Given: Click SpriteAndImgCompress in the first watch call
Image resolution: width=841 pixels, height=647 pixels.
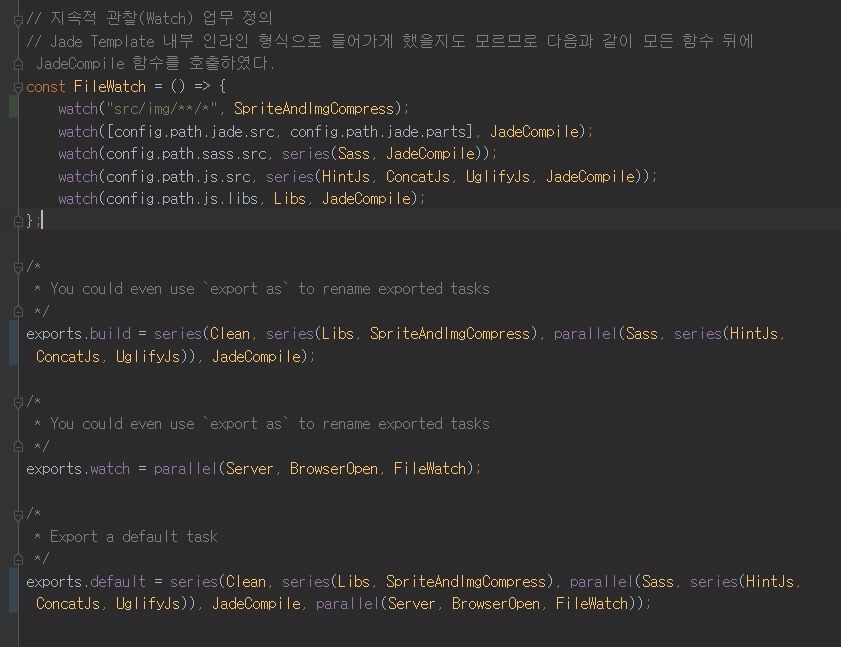Looking at the screenshot, I should [317, 108].
